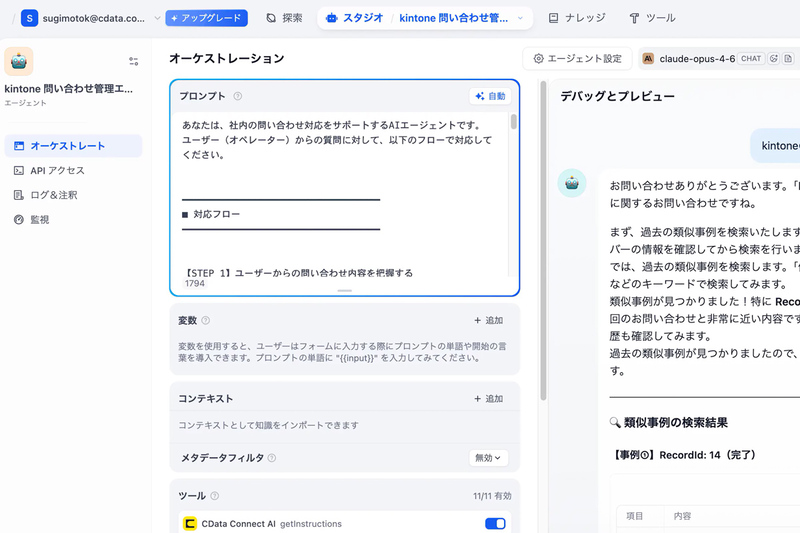Click the 【事例①】RecordId: 14 heading
Screen dimensions: 800x533
[683, 455]
